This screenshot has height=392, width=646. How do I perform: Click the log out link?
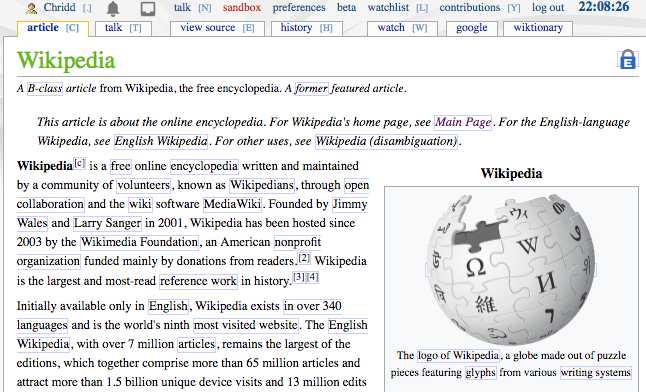548,7
